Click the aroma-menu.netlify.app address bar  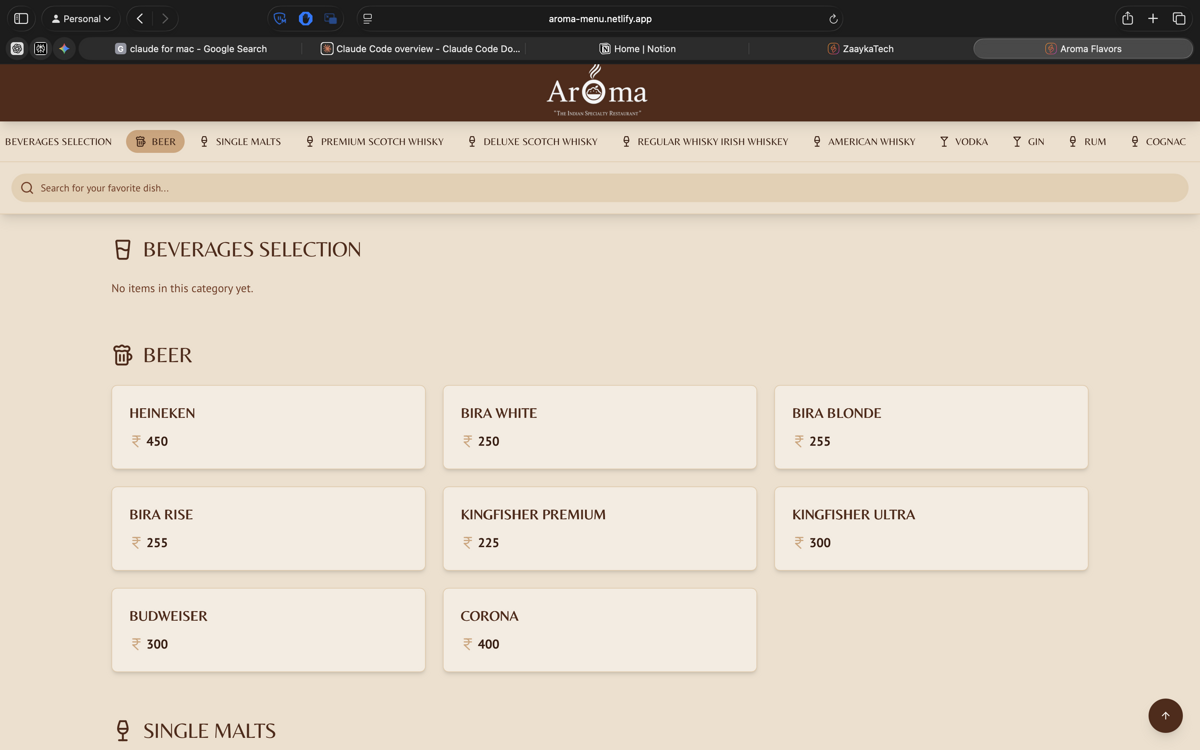(x=600, y=19)
